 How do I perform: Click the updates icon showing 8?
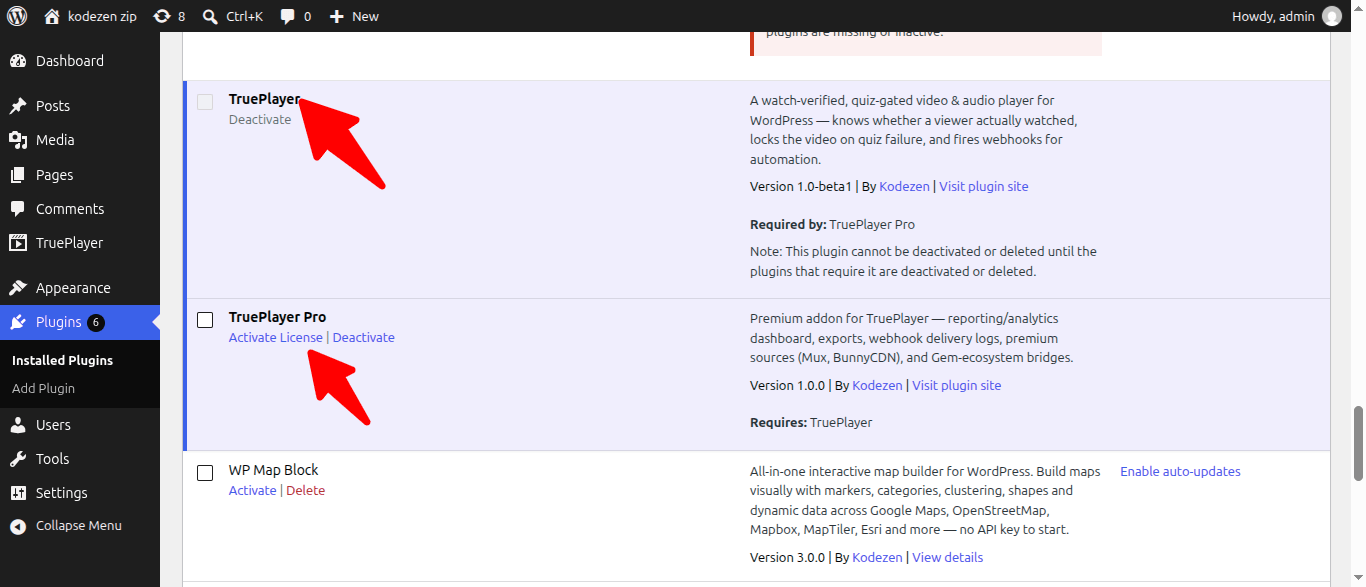161,16
